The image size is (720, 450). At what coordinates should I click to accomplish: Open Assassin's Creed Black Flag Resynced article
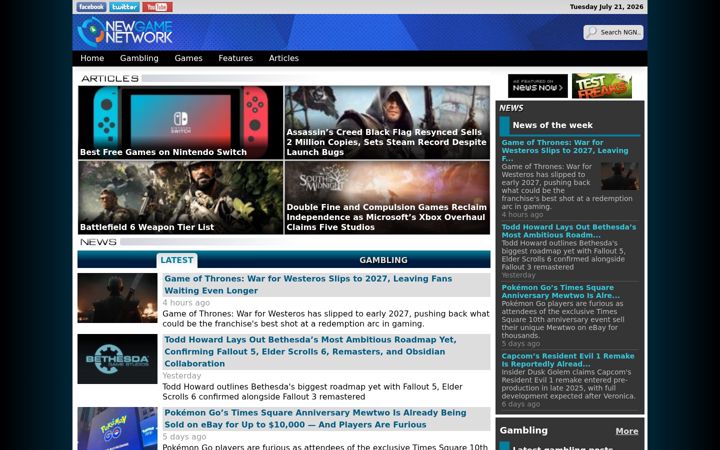387,123
